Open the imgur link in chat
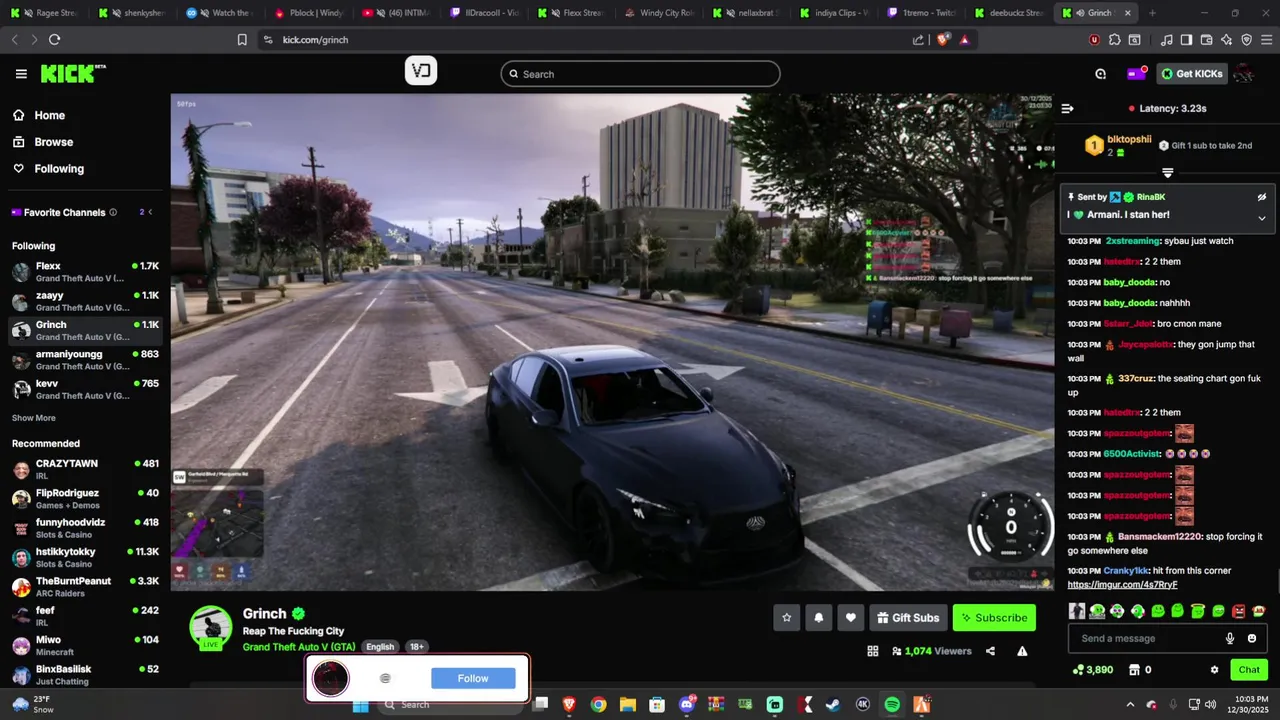This screenshot has height=720, width=1280. tap(1122, 585)
